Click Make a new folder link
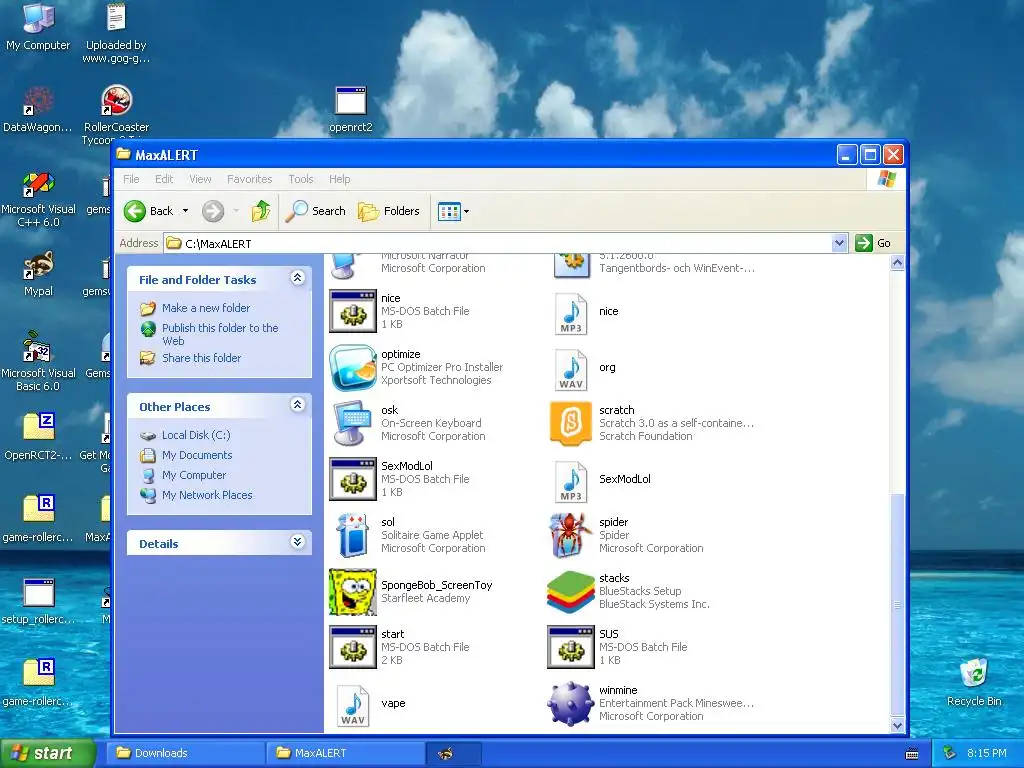 206,308
